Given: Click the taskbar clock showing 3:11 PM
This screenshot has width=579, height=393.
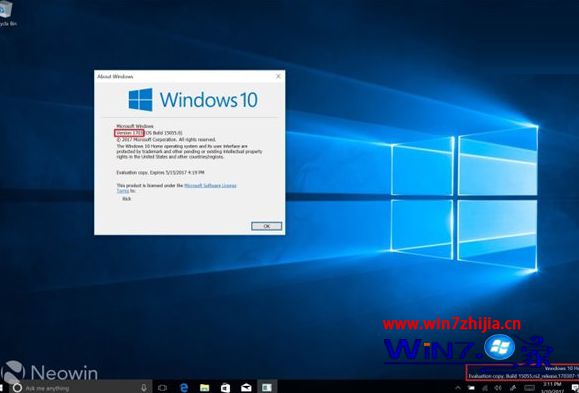Looking at the screenshot, I should (552, 388).
